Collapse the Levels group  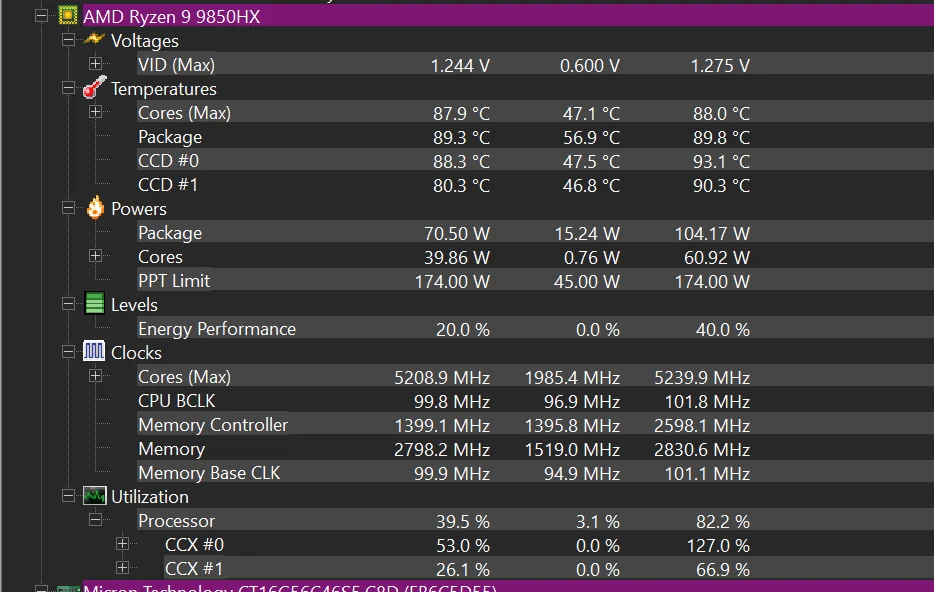coord(69,304)
